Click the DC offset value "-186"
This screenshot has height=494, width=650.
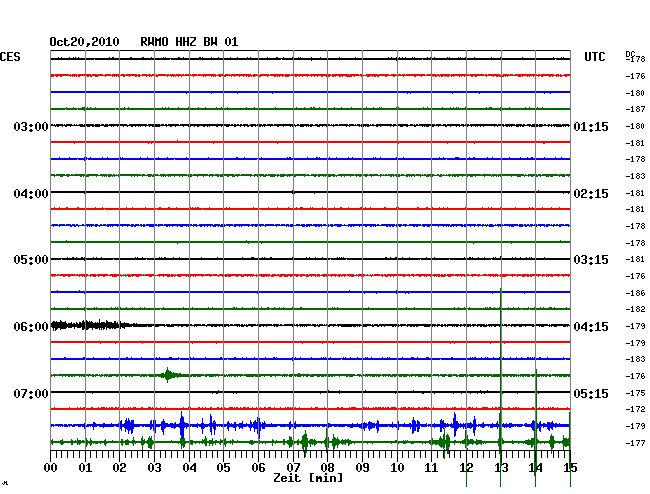pos(635,293)
